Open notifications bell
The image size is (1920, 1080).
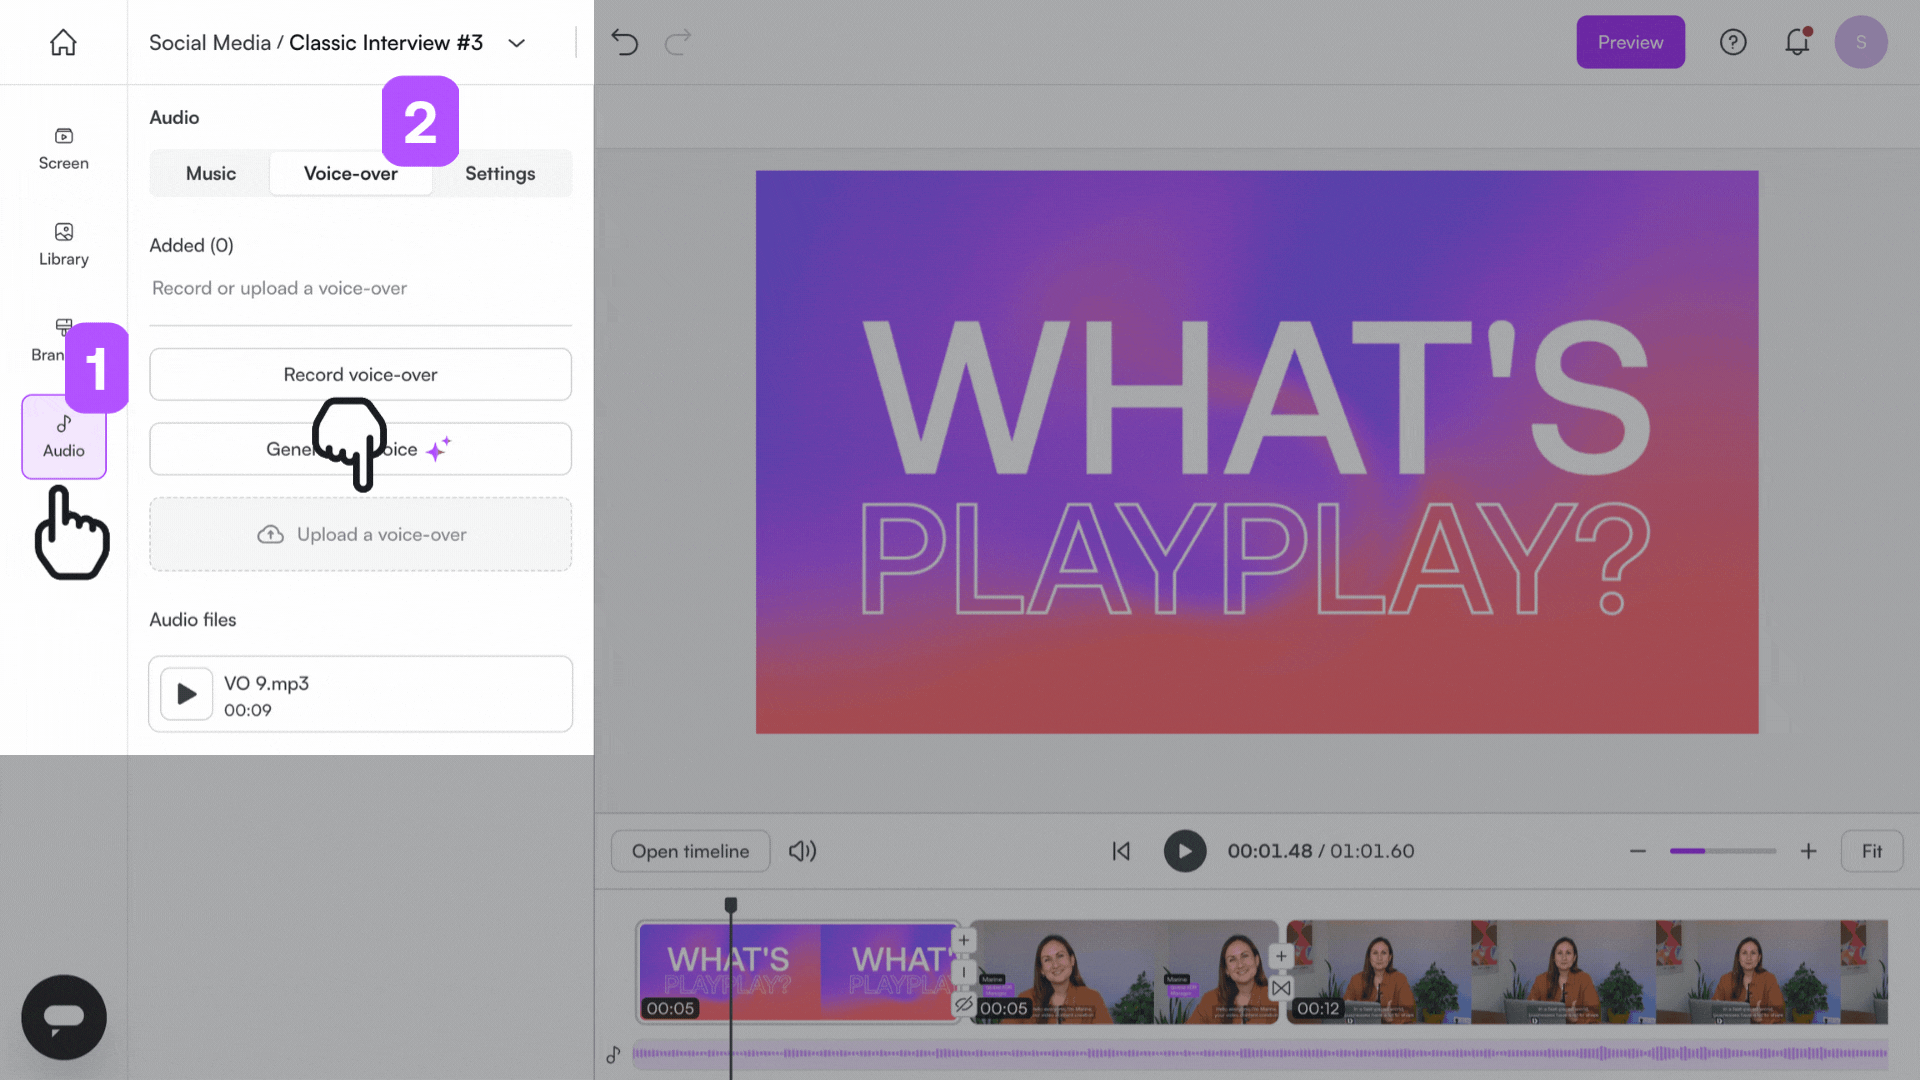coord(1797,42)
